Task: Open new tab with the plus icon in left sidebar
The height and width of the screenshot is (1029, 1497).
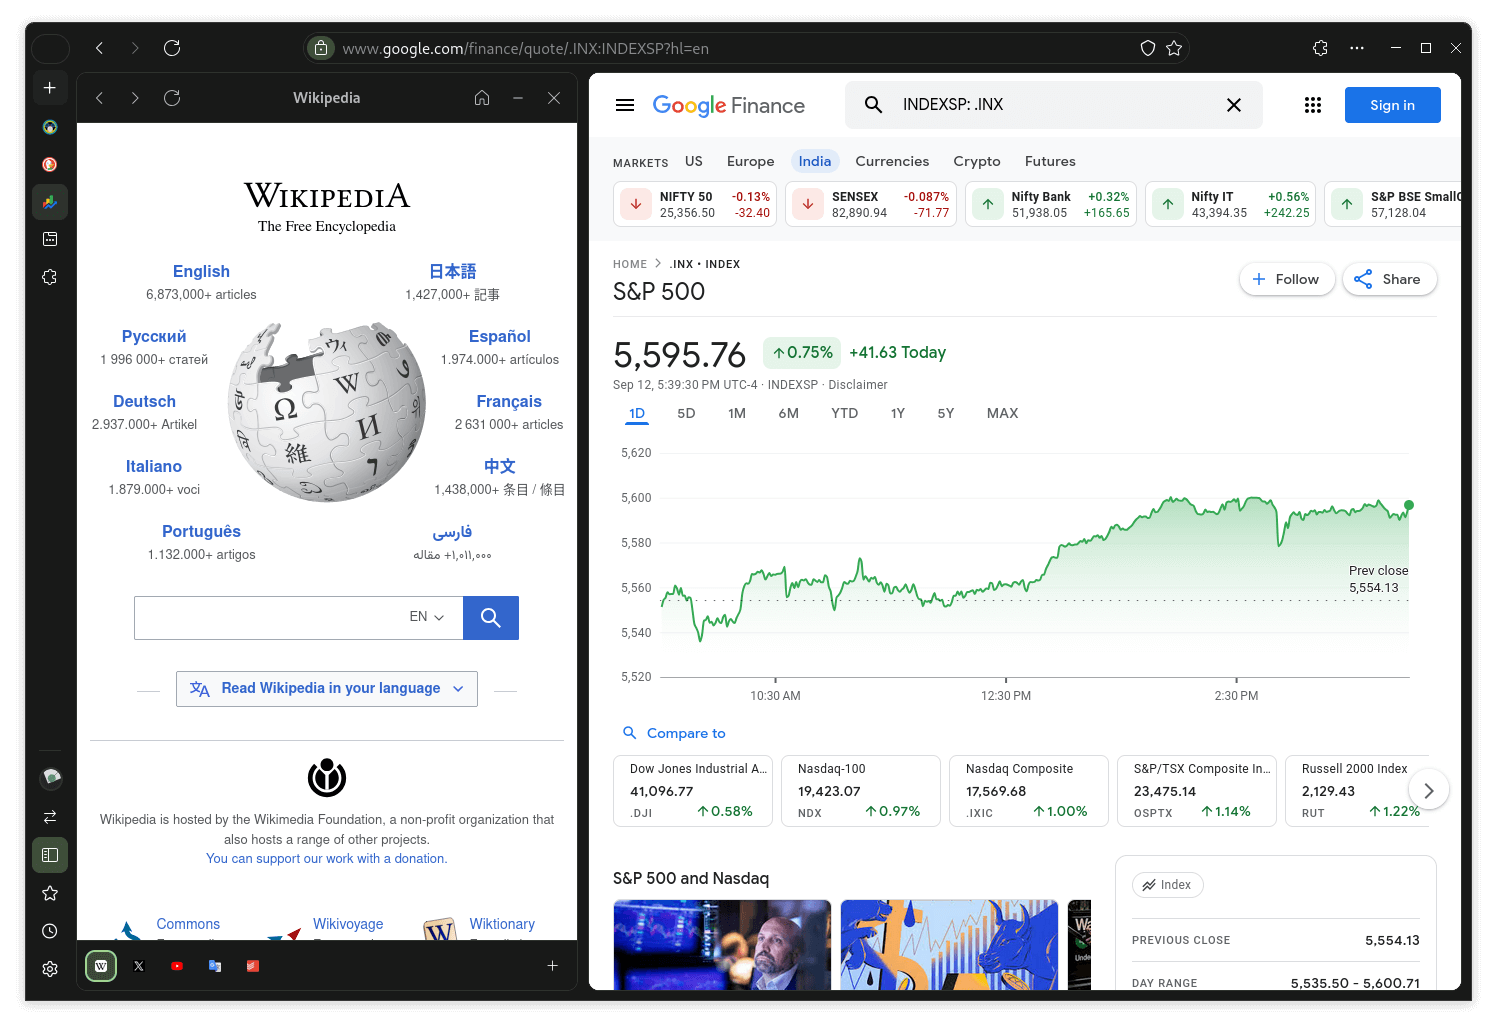Action: point(50,88)
